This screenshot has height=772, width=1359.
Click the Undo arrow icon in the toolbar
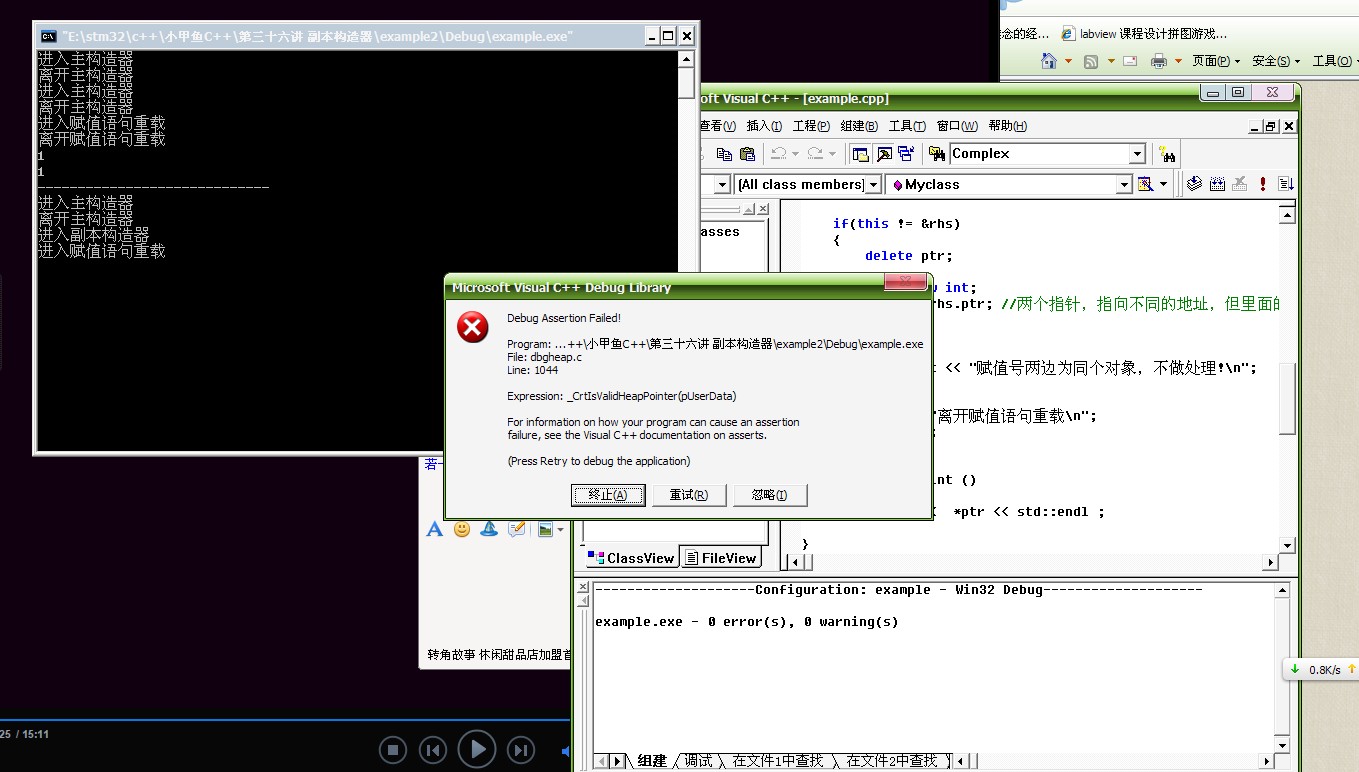point(778,154)
